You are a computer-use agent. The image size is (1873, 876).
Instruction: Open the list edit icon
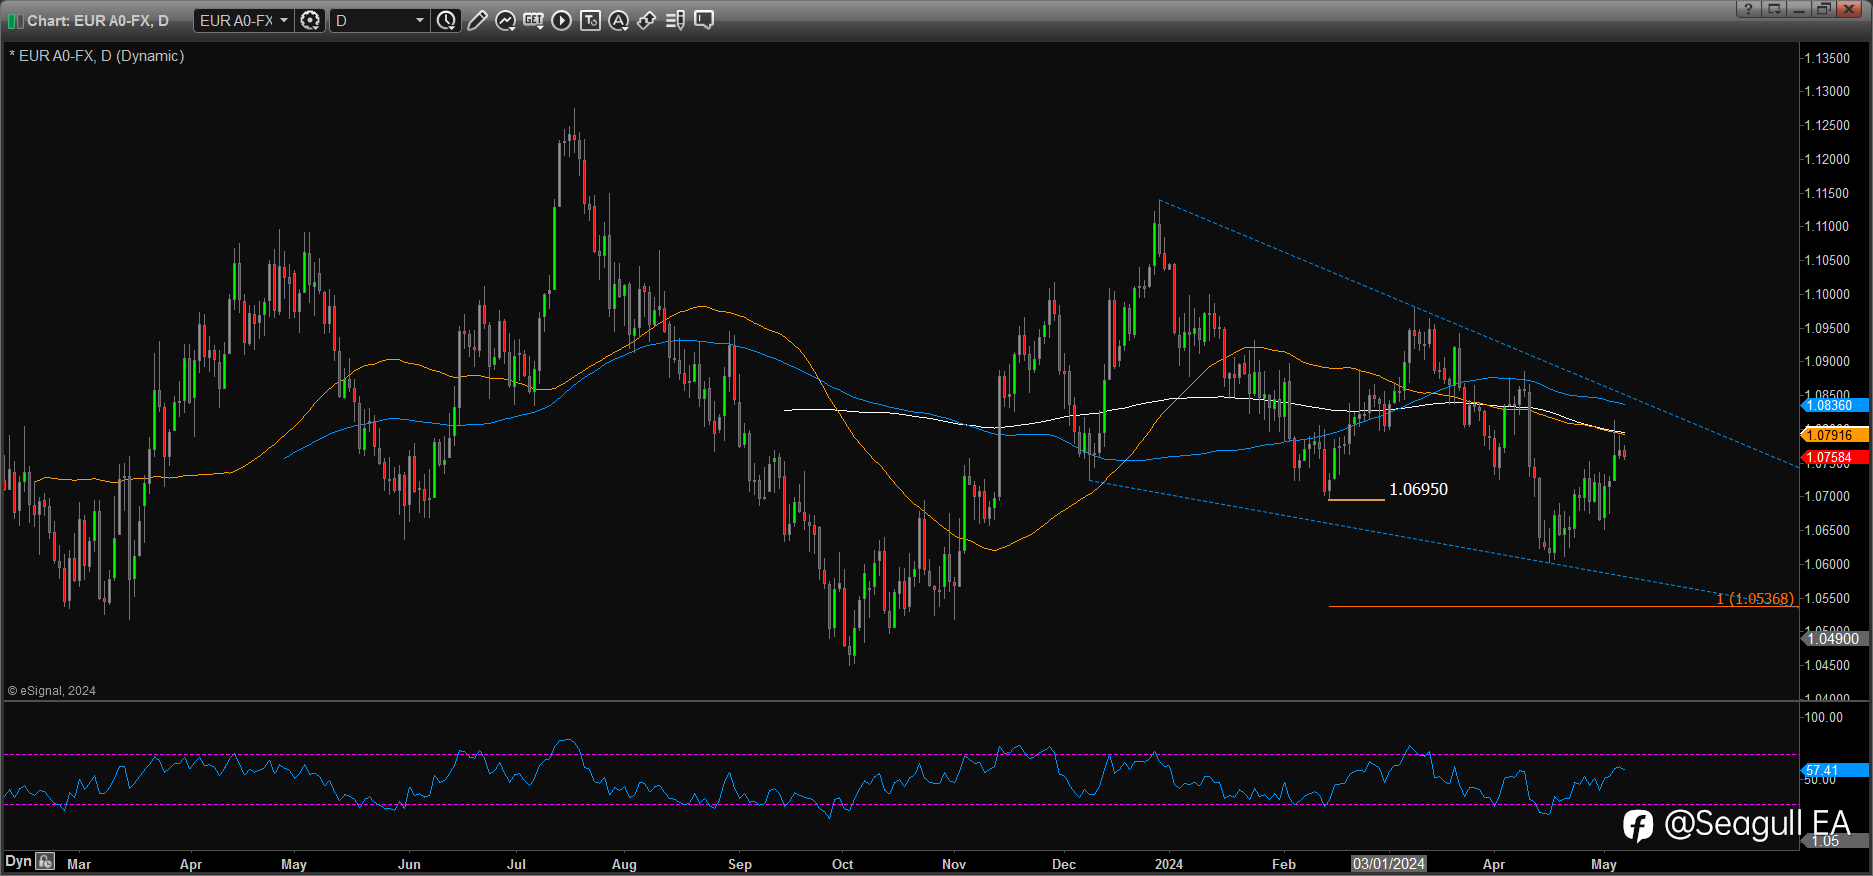pos(675,20)
